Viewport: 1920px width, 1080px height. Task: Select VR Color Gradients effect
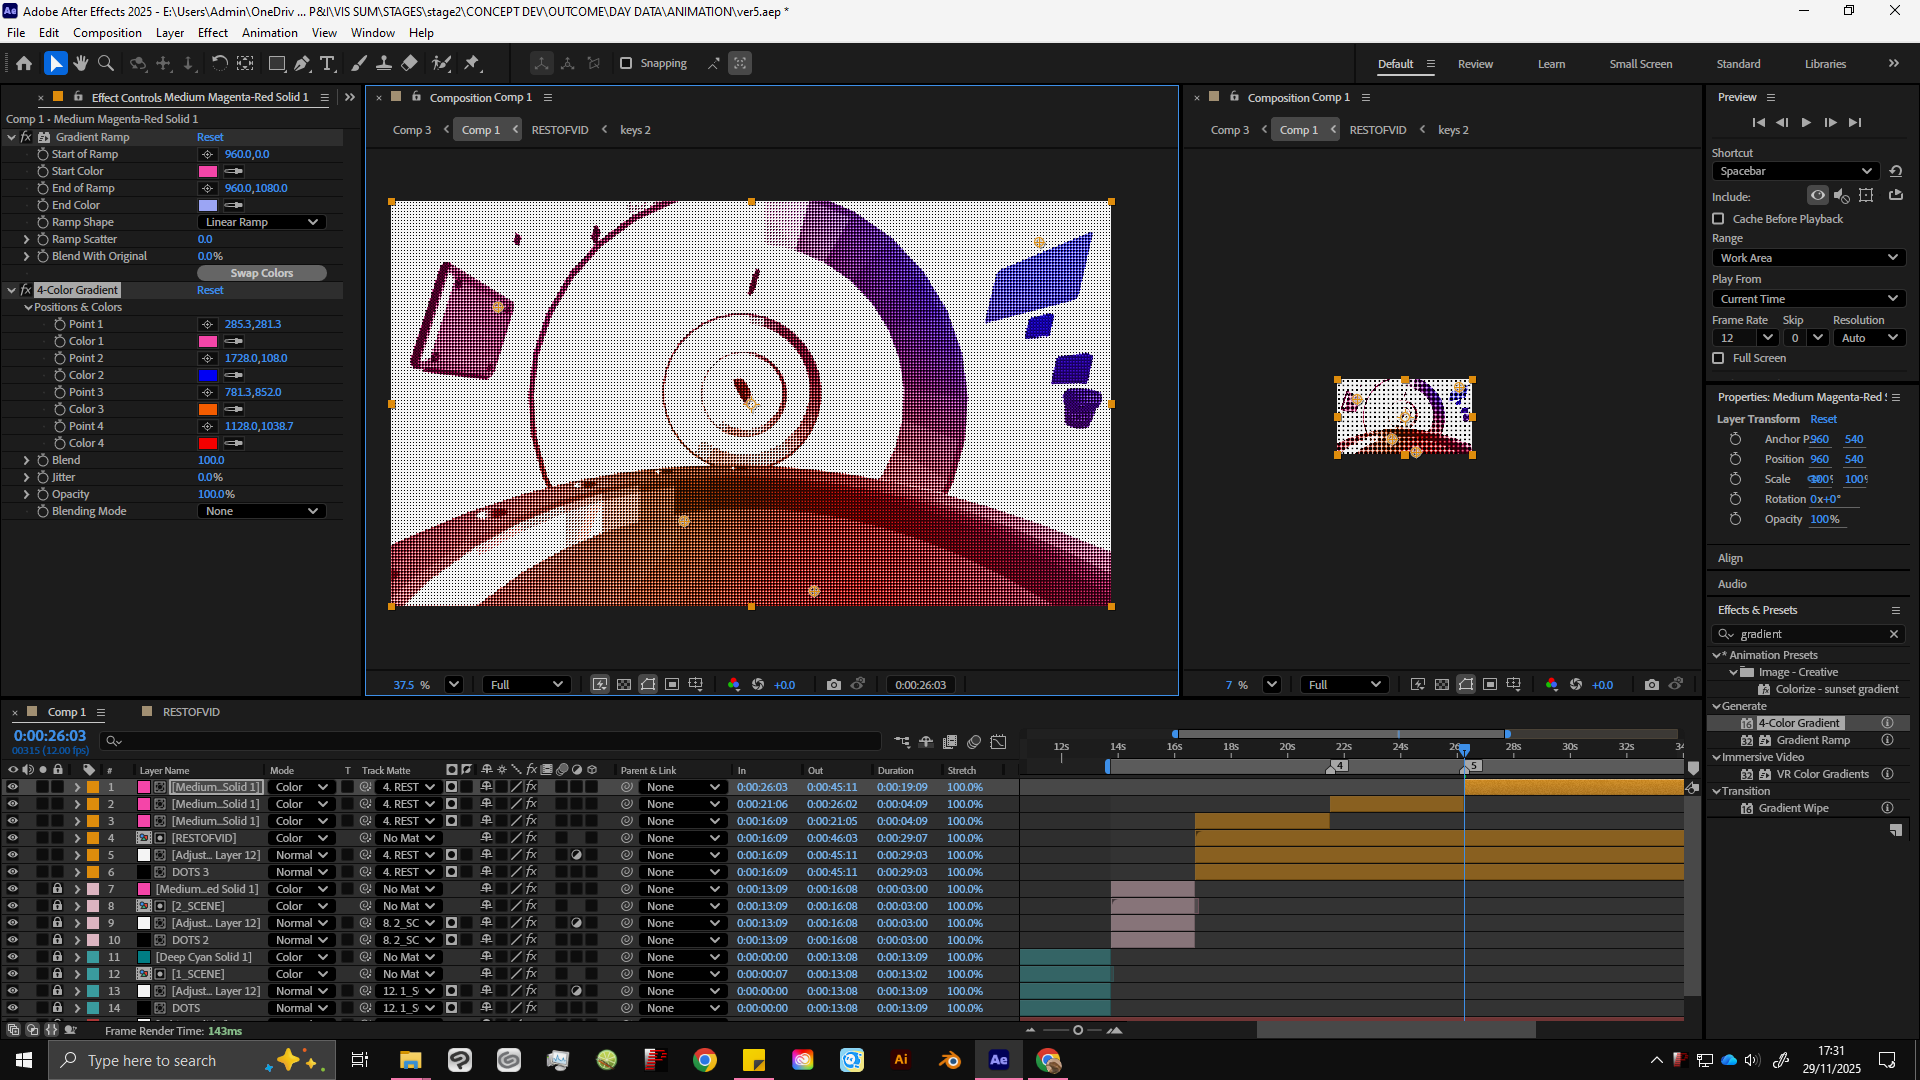point(1822,774)
